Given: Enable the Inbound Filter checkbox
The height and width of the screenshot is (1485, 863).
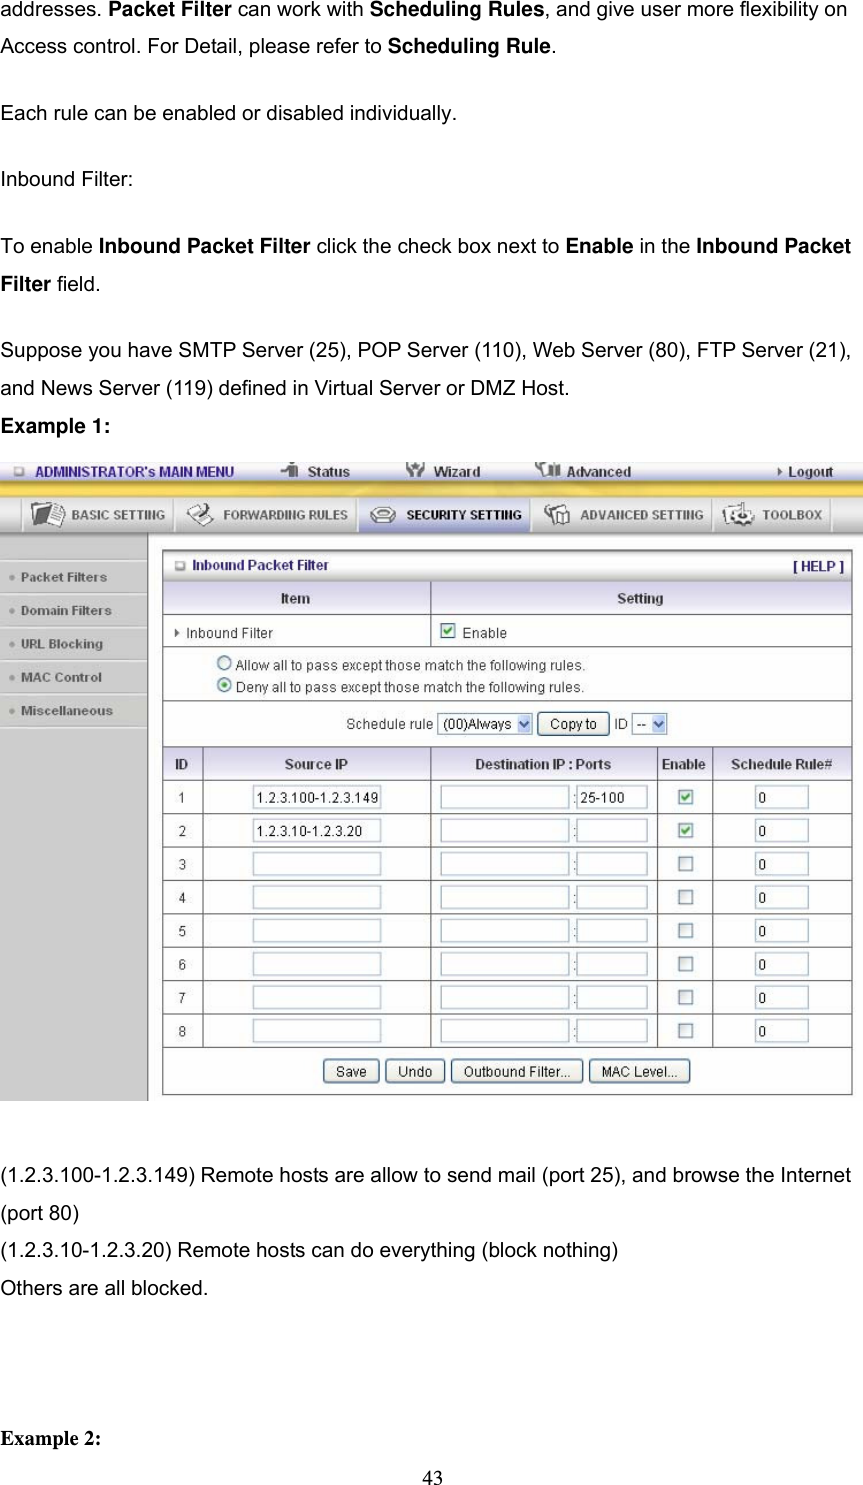Looking at the screenshot, I should (x=447, y=629).
